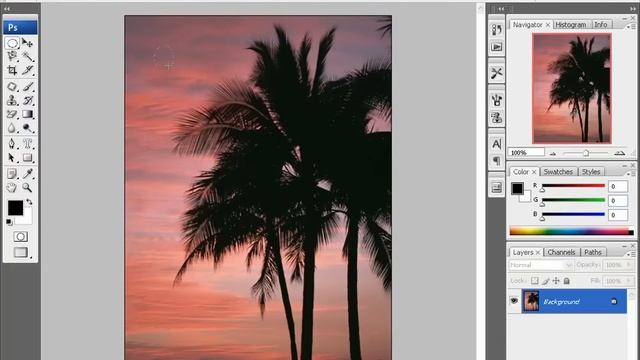Click the toolbox foreground color swatch
This screenshot has width=640, height=360.
[15, 207]
